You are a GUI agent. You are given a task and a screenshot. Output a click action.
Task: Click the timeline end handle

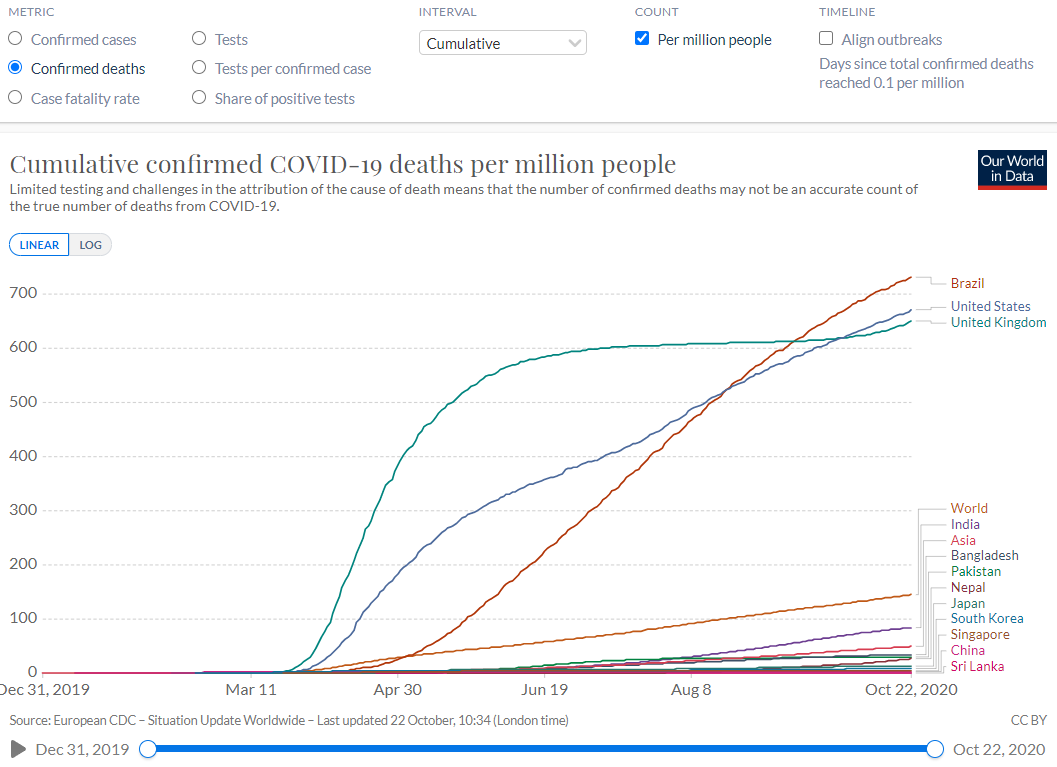(x=935, y=749)
